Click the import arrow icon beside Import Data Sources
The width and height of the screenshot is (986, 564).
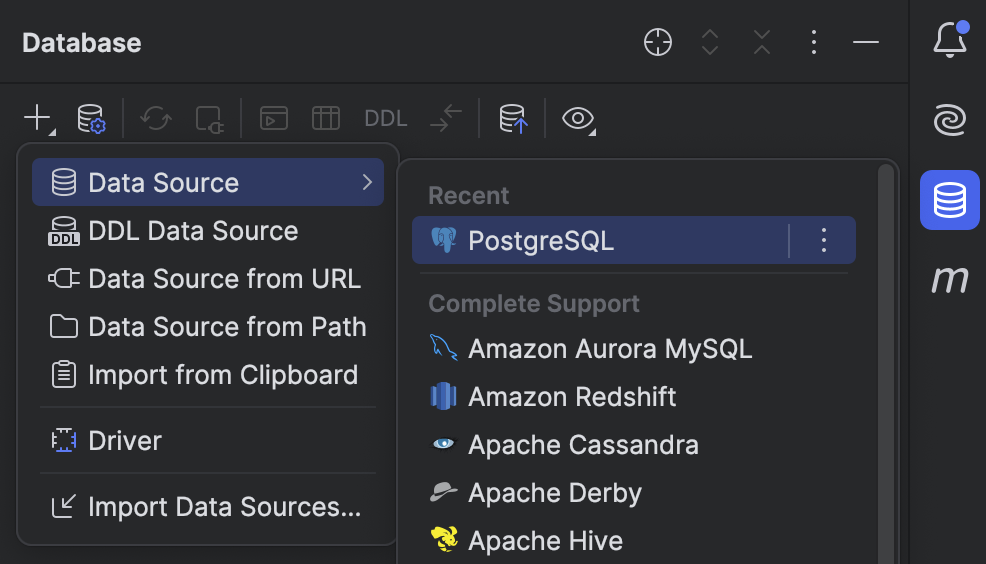click(64, 507)
